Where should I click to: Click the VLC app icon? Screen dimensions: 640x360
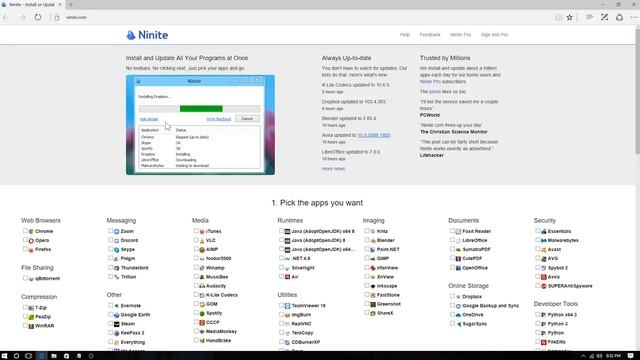[x=202, y=240]
